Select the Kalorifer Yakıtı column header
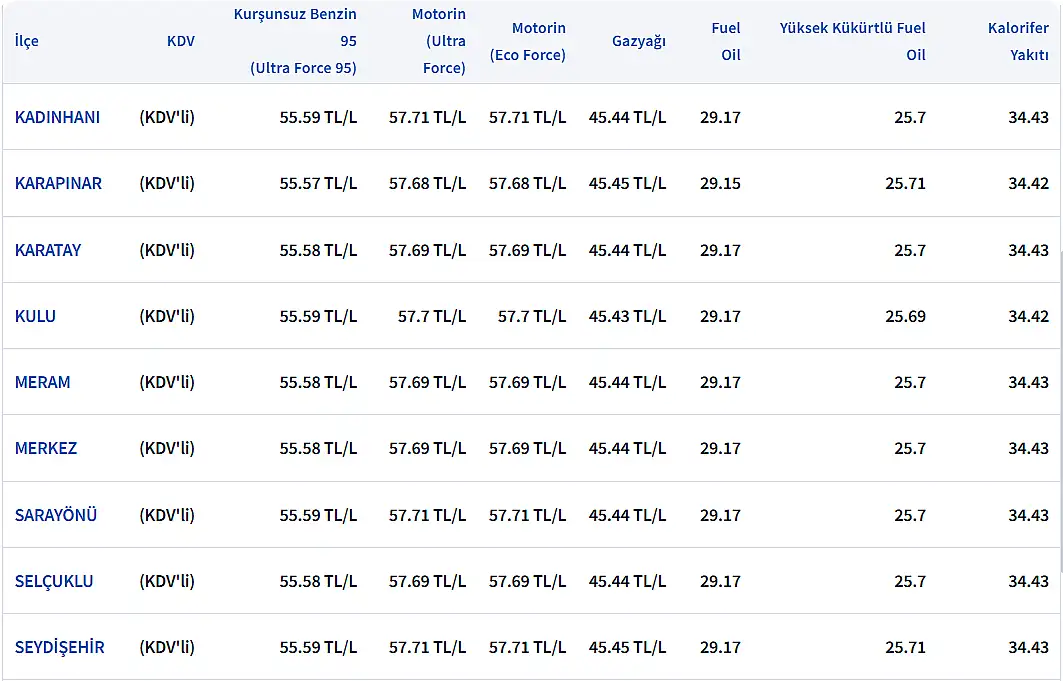This screenshot has width=1063, height=681. pos(1018,41)
